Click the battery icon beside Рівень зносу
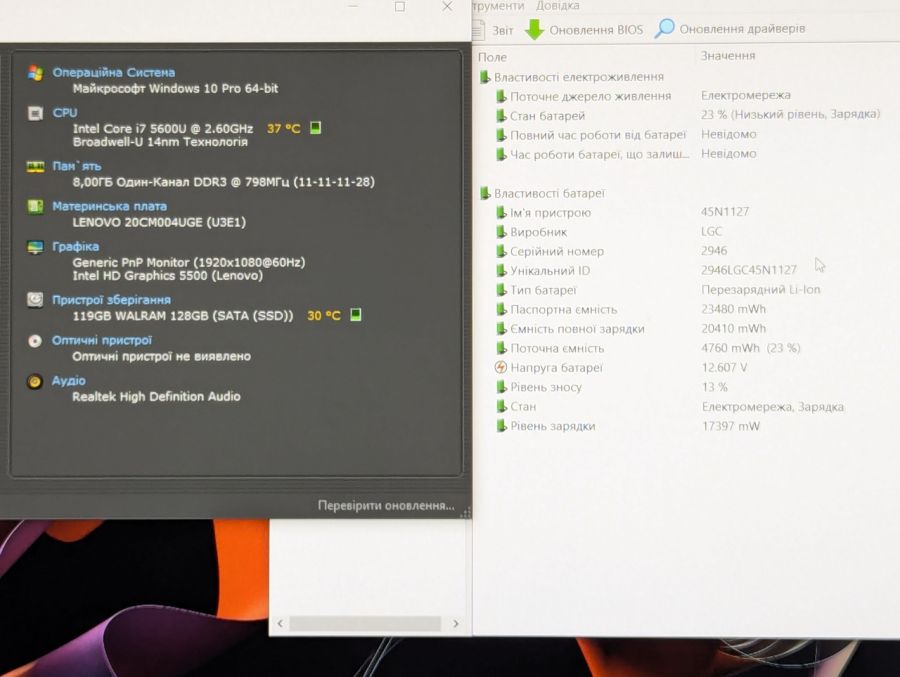This screenshot has width=900, height=677. coord(501,387)
